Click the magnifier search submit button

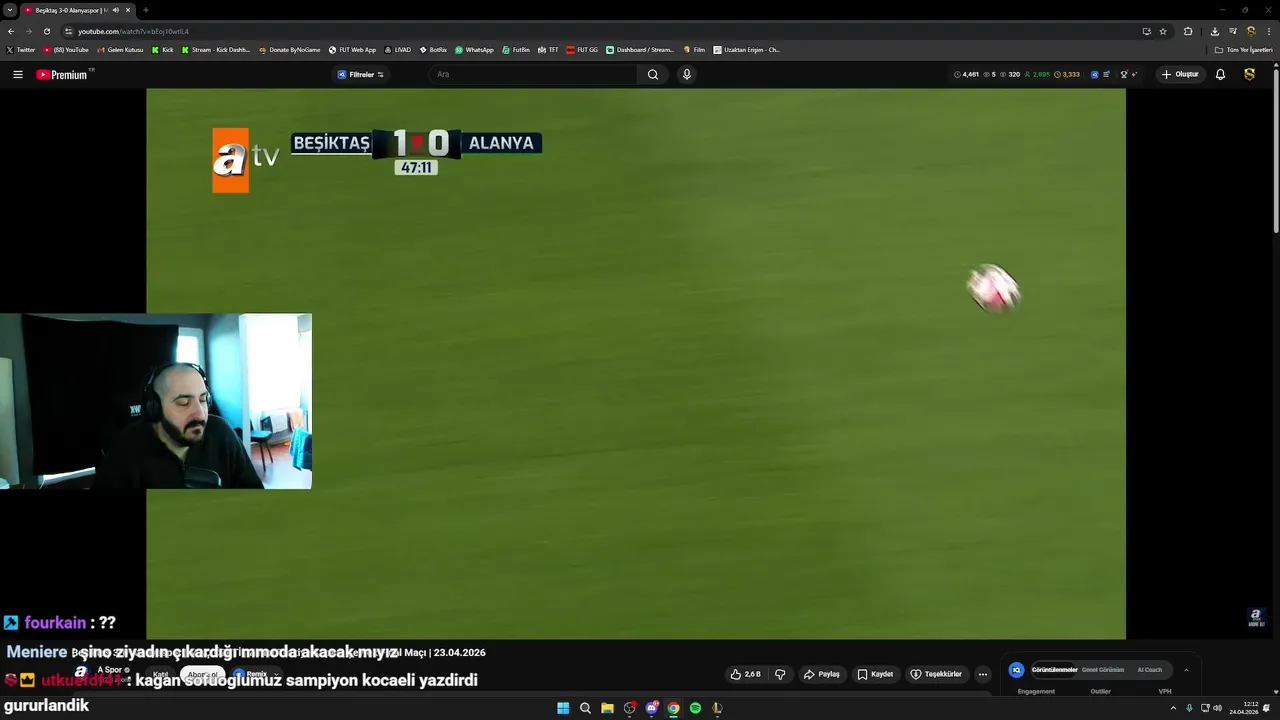(653, 74)
